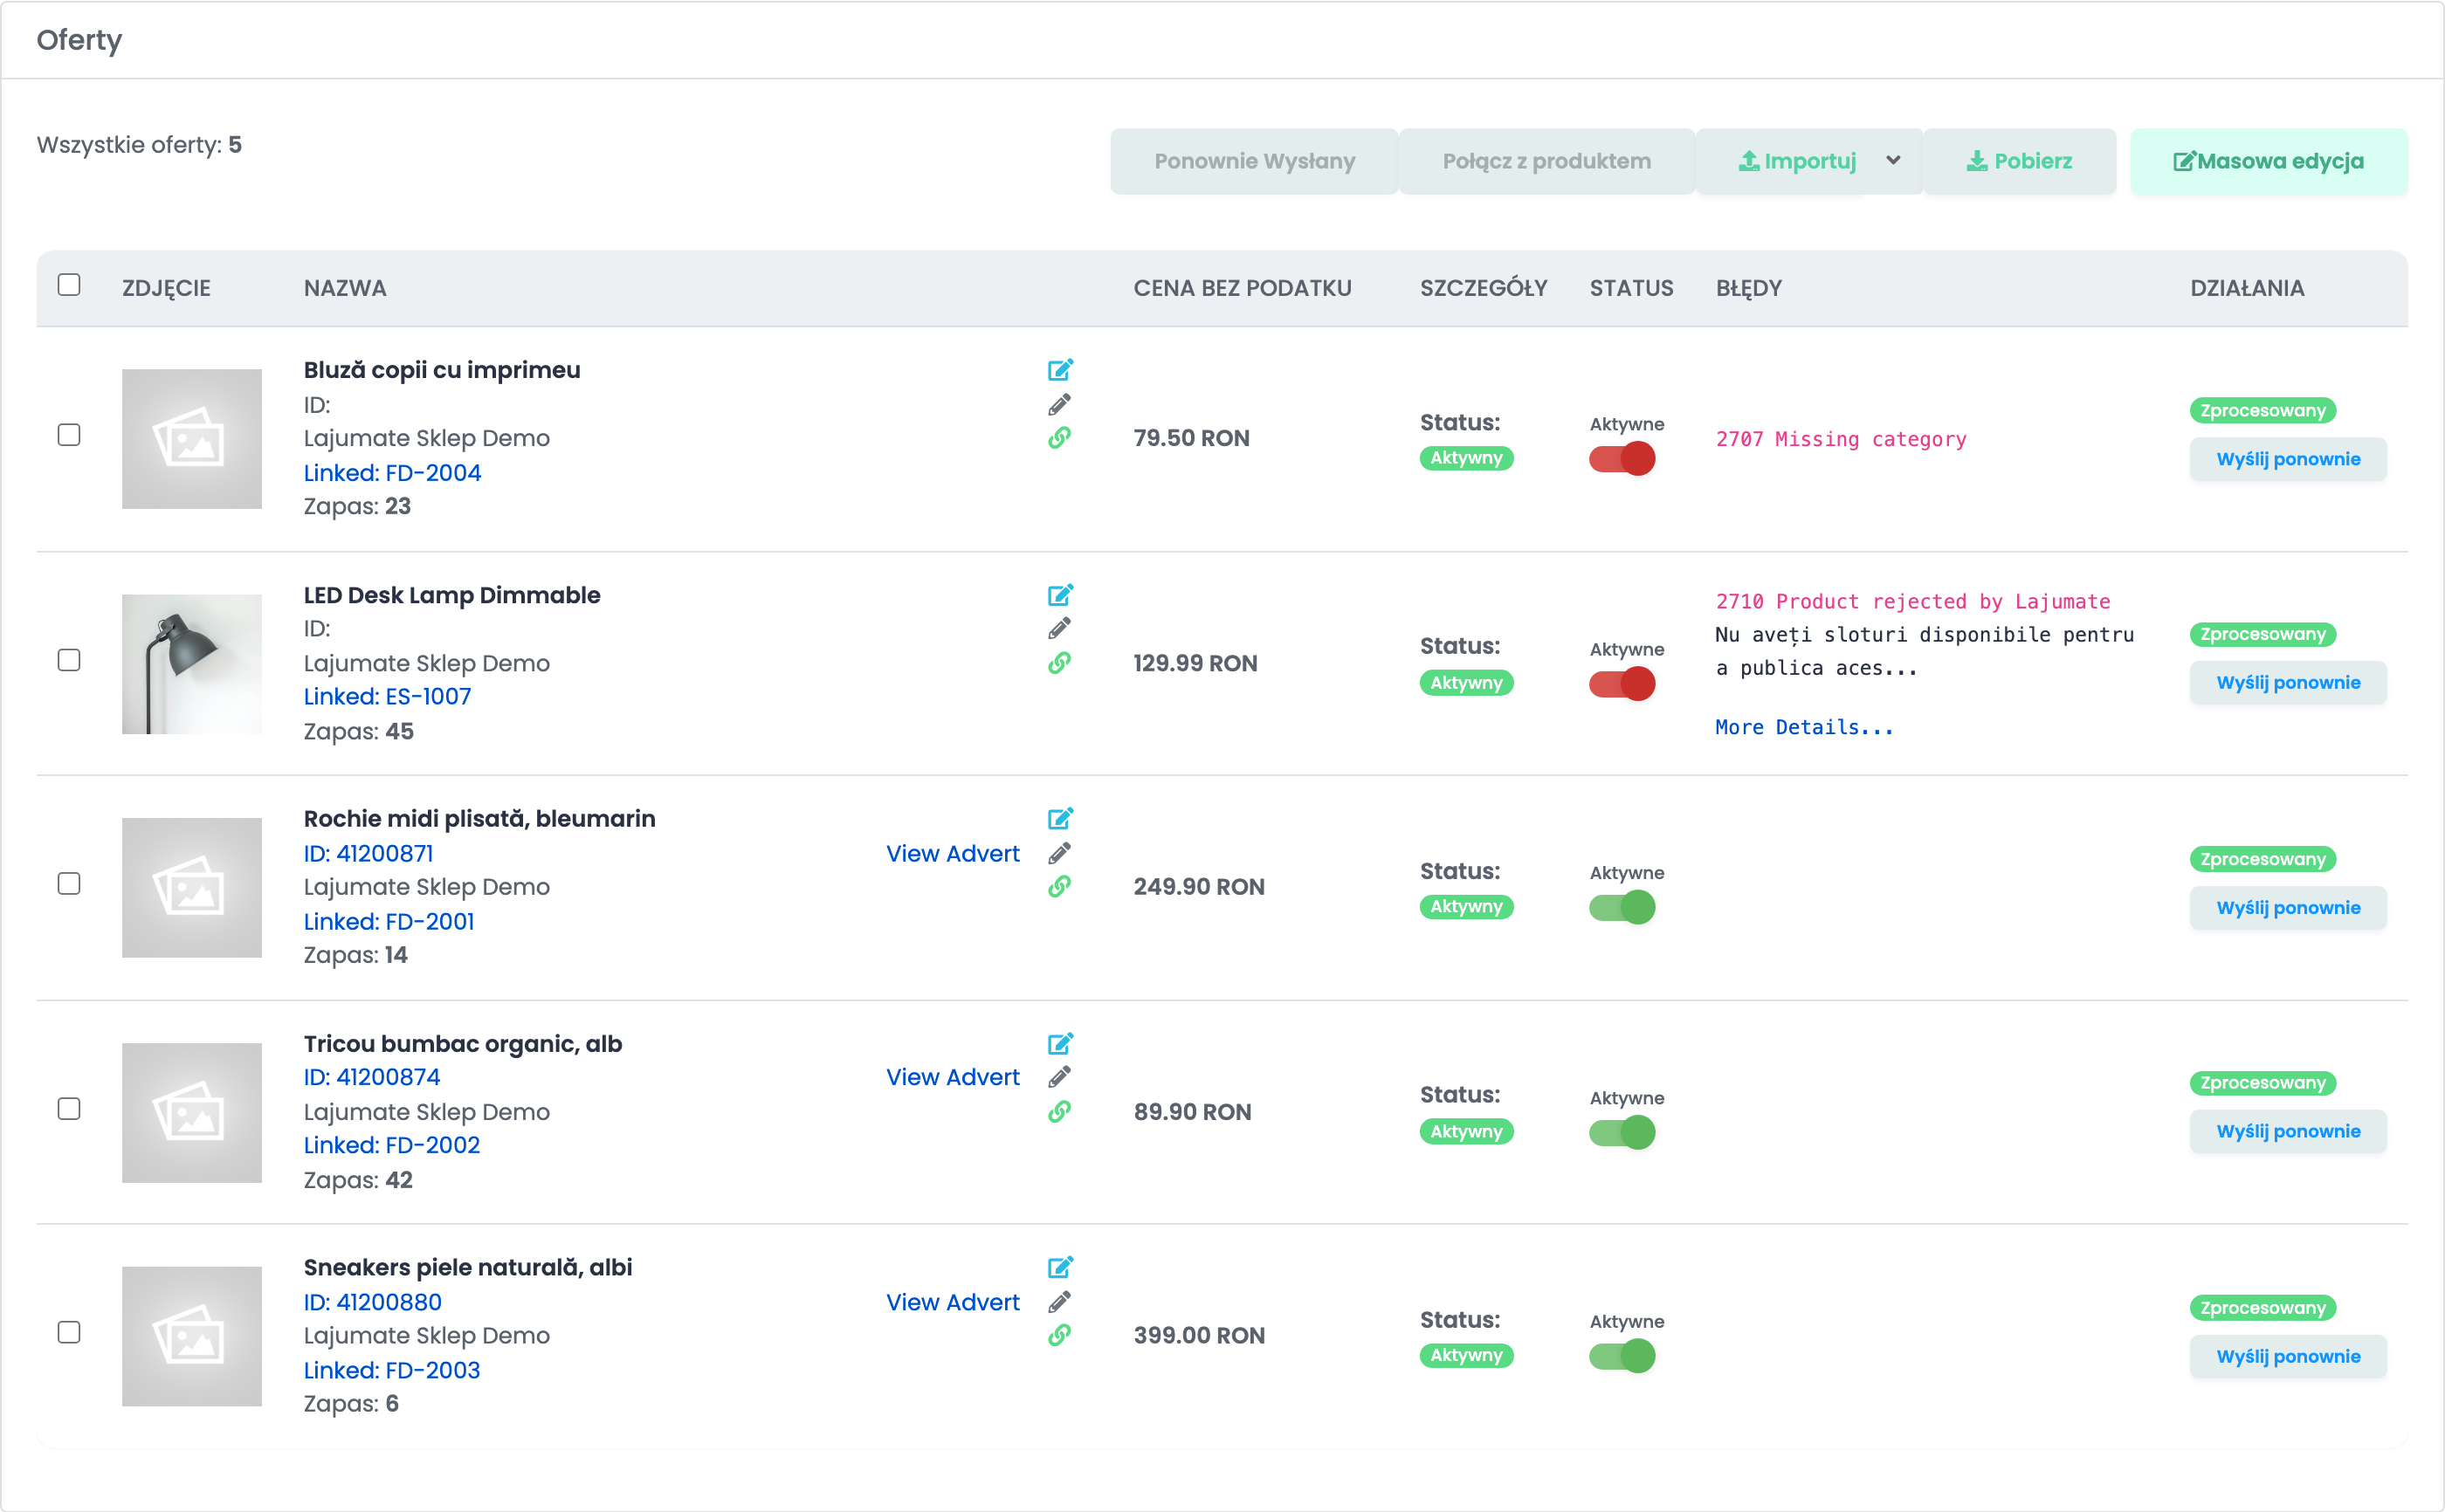This screenshot has width=2445, height=1512.
Task: Click the Pobierz download button
Action: pyautogui.click(x=2019, y=161)
